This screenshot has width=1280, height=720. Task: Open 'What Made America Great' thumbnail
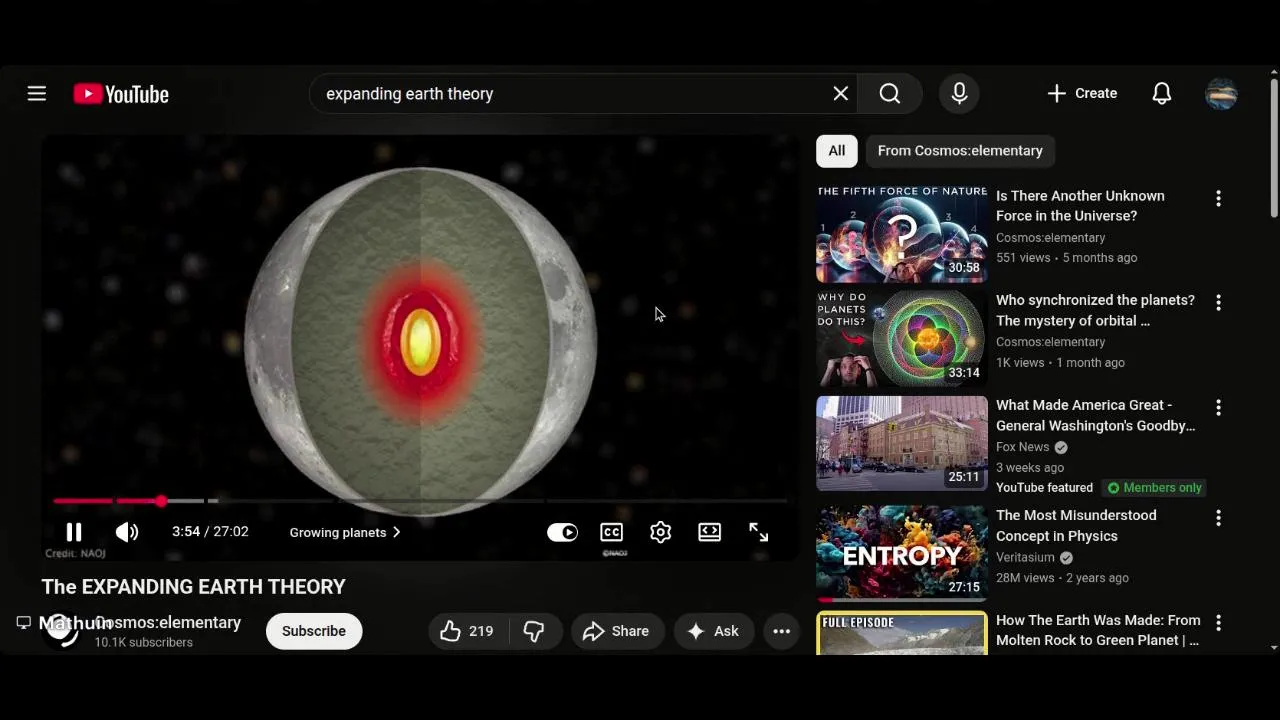902,444
